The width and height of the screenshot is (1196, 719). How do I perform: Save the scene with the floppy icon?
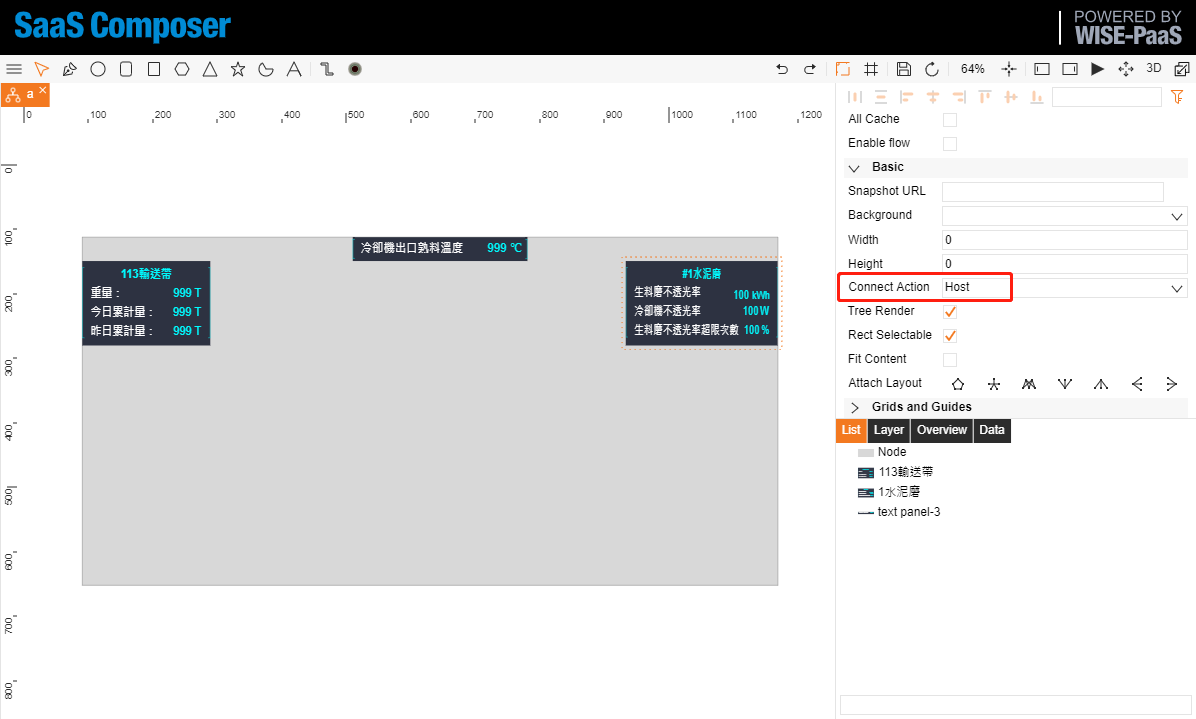click(x=904, y=69)
